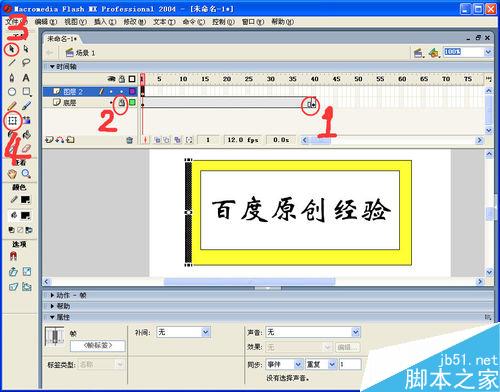Open the 编辑 menu
This screenshot has width=500, height=392.
[x=46, y=22]
